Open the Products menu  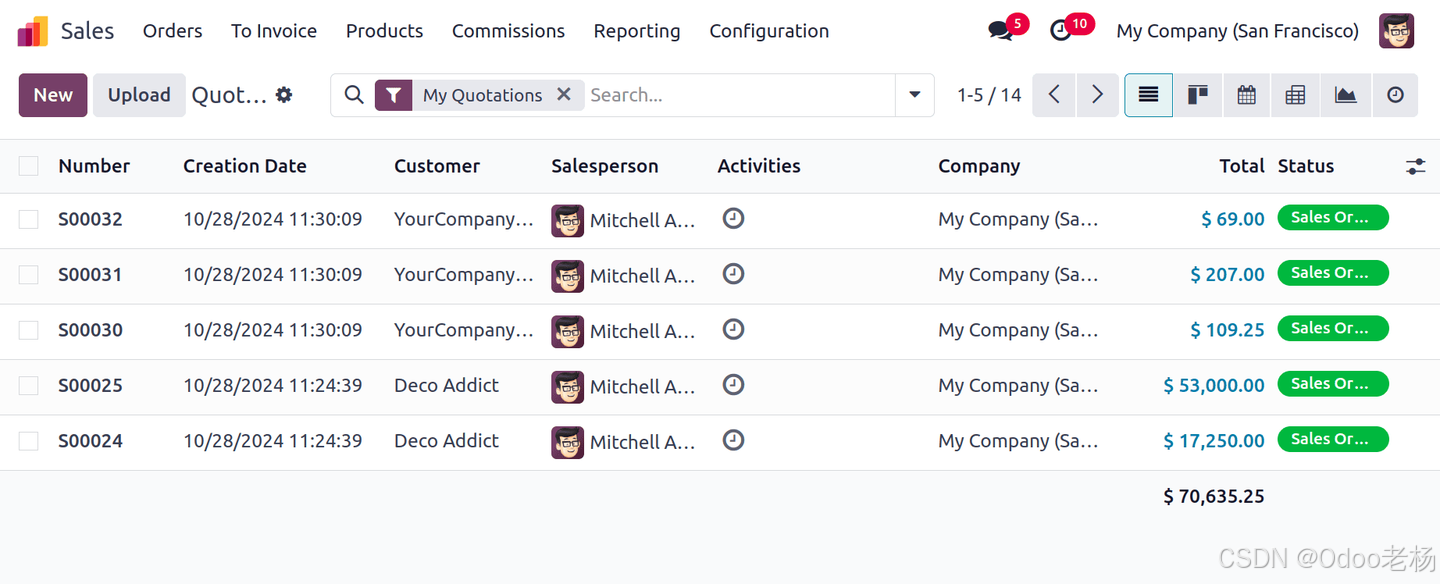click(384, 31)
